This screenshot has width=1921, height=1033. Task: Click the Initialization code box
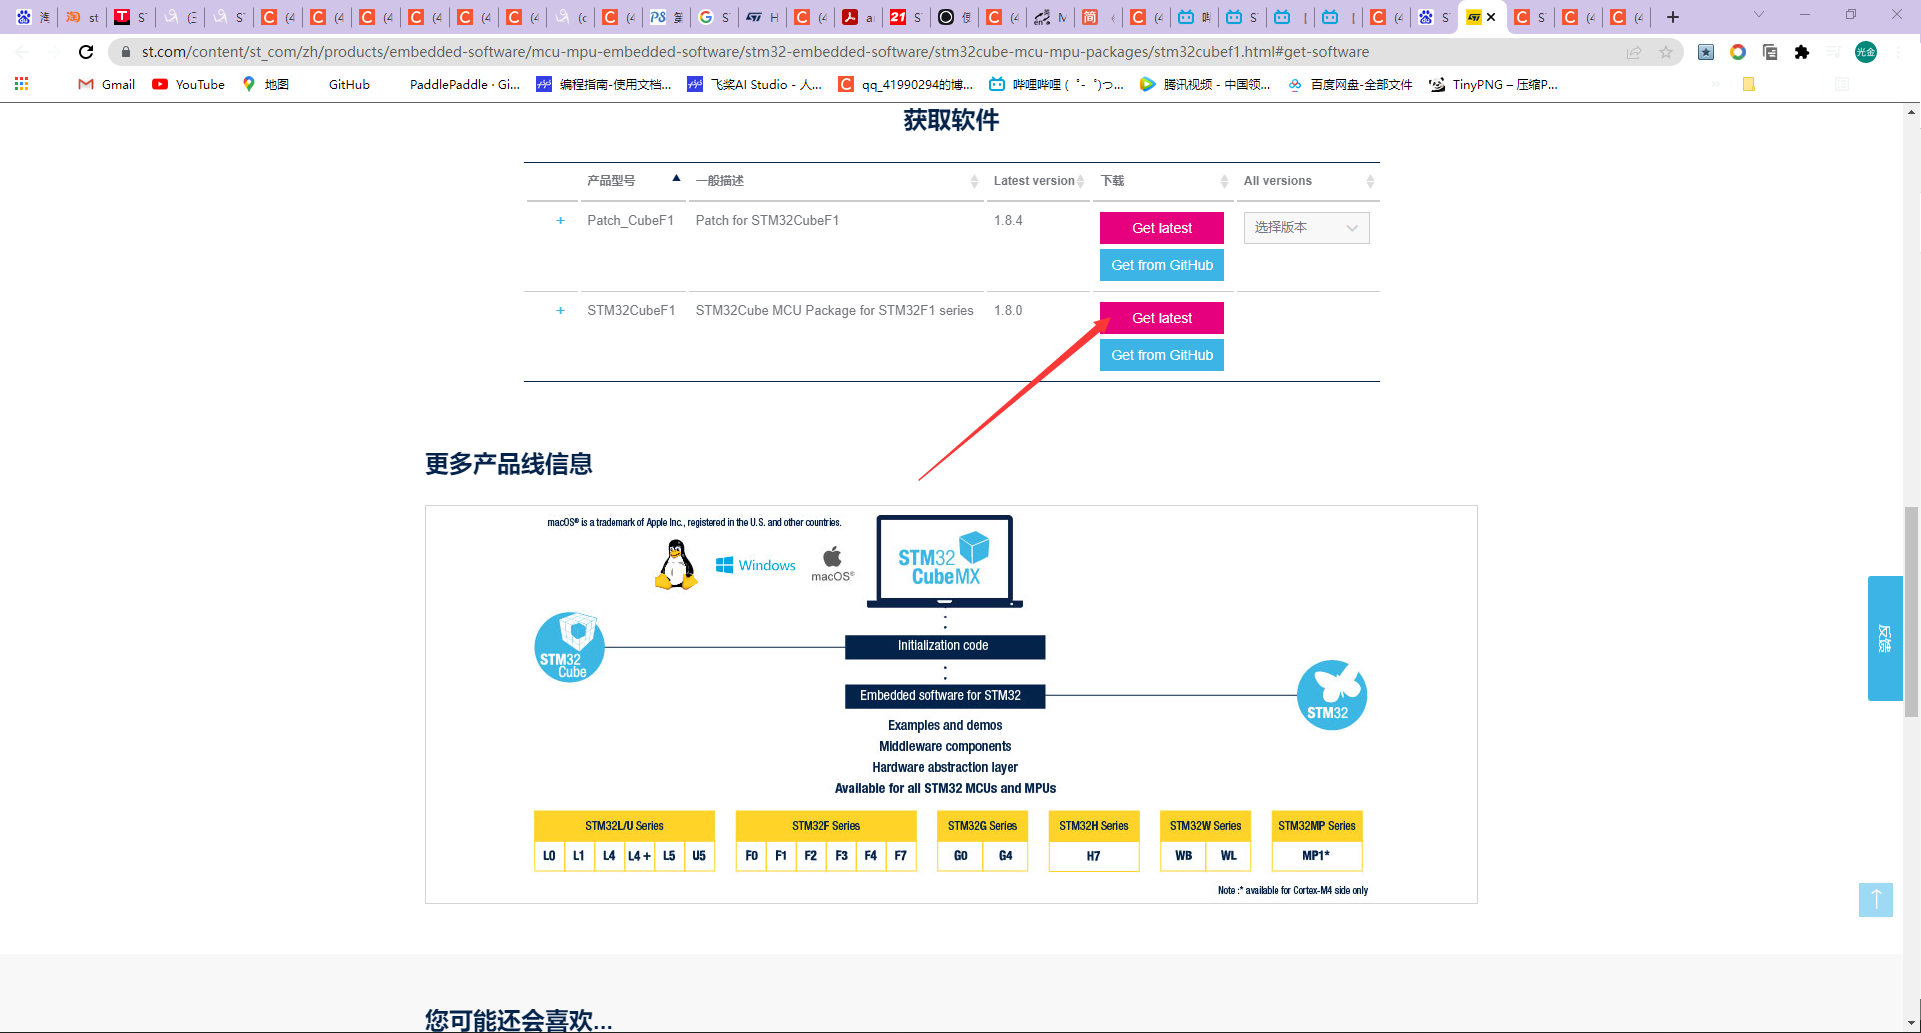pyautogui.click(x=945, y=646)
